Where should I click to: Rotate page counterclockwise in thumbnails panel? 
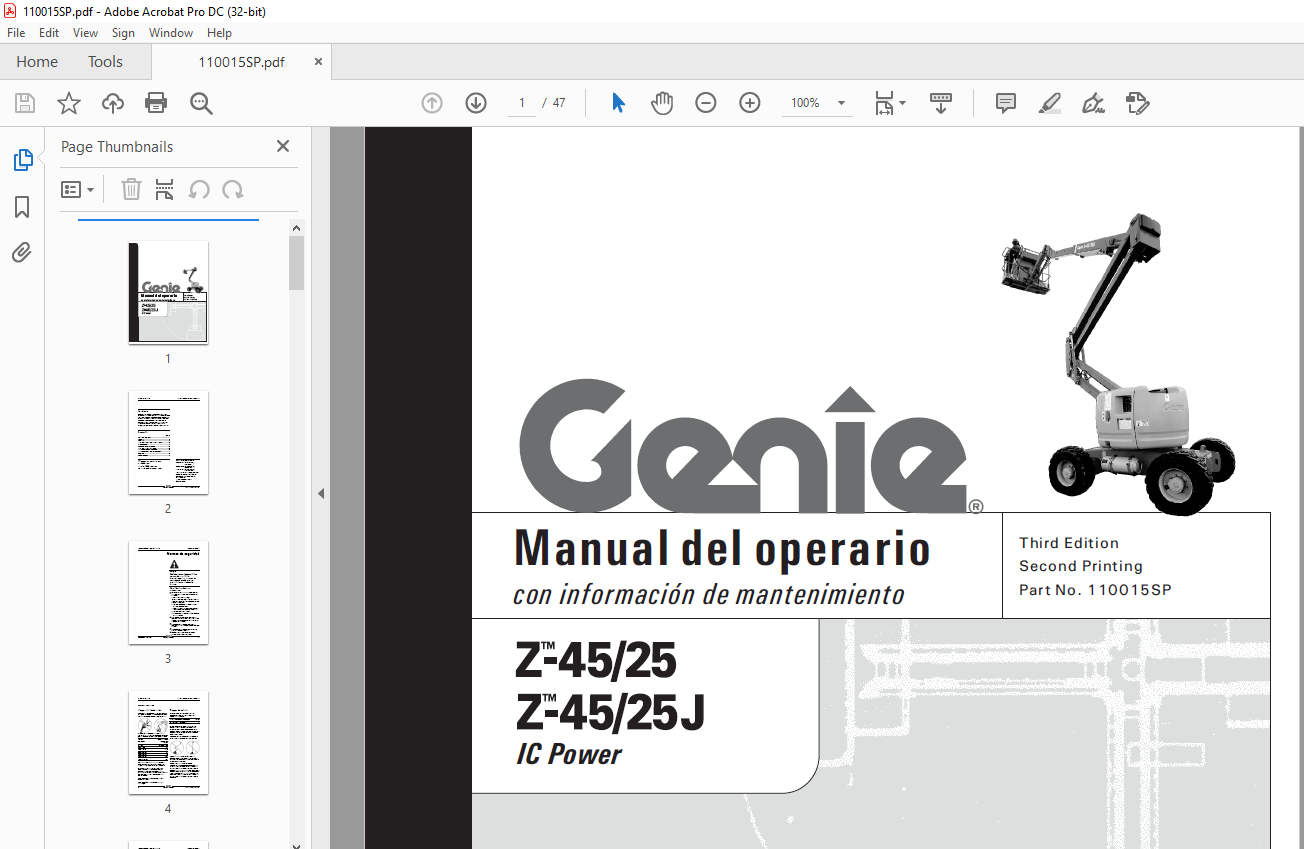pos(199,189)
